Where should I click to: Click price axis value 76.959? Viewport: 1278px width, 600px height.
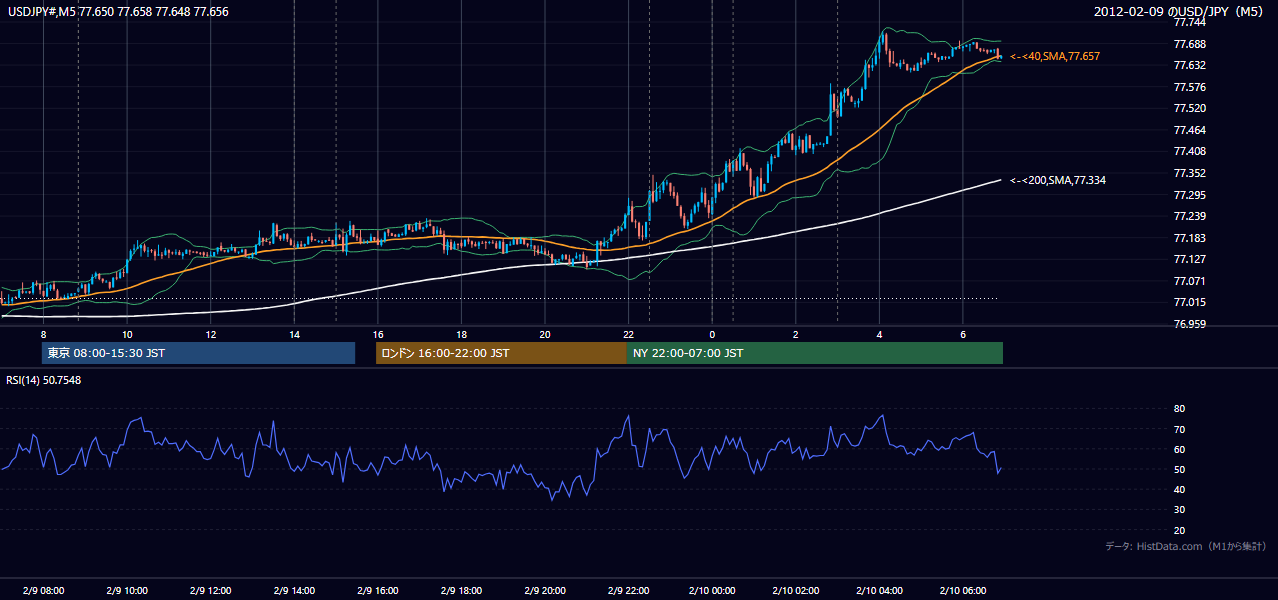point(1190,324)
